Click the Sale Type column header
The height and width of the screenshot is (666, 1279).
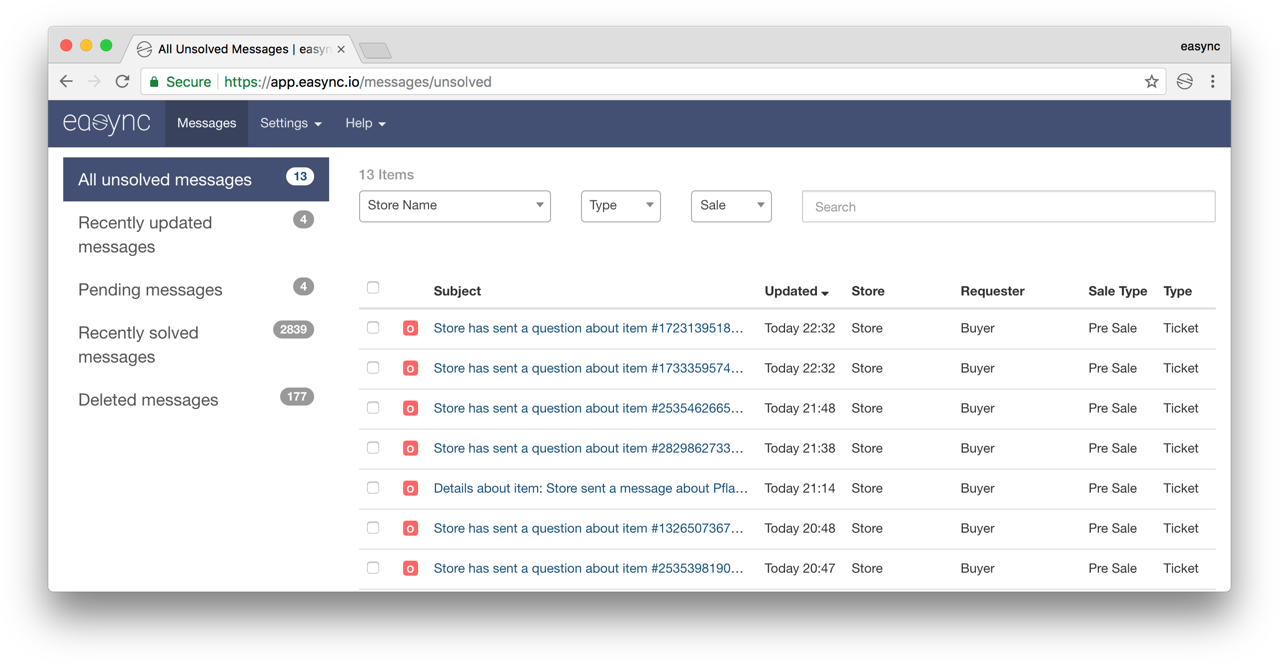click(1117, 291)
